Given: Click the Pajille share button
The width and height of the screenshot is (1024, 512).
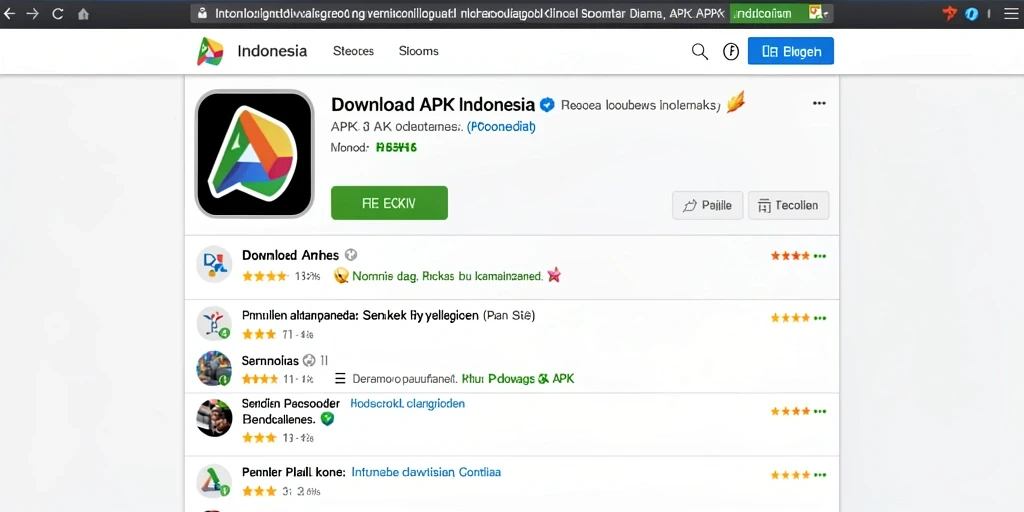Looking at the screenshot, I should point(707,206).
